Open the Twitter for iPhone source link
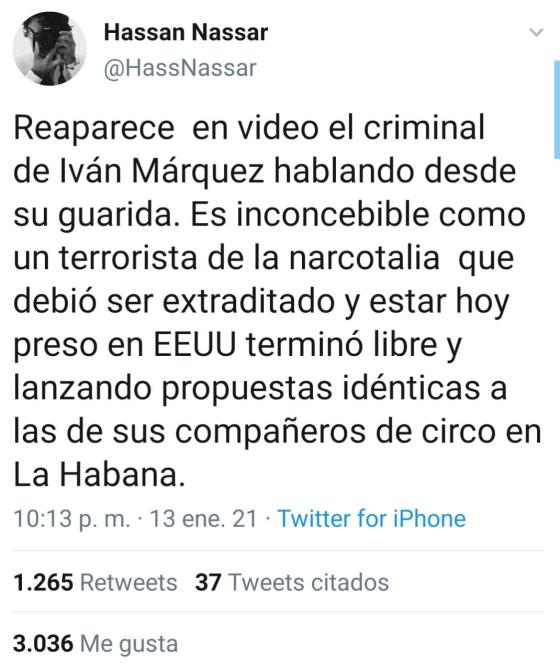 372,519
